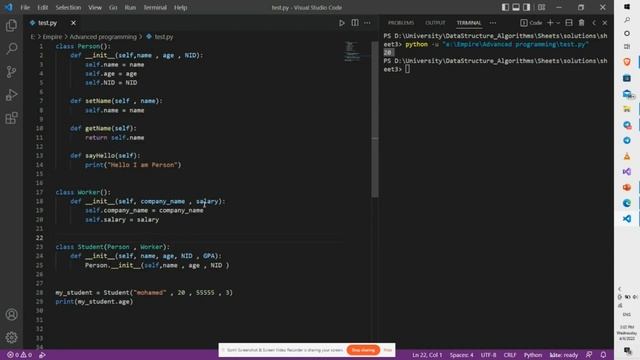Open the Customize Layout icon
The width and height of the screenshot is (640, 360).
click(x=542, y=7)
